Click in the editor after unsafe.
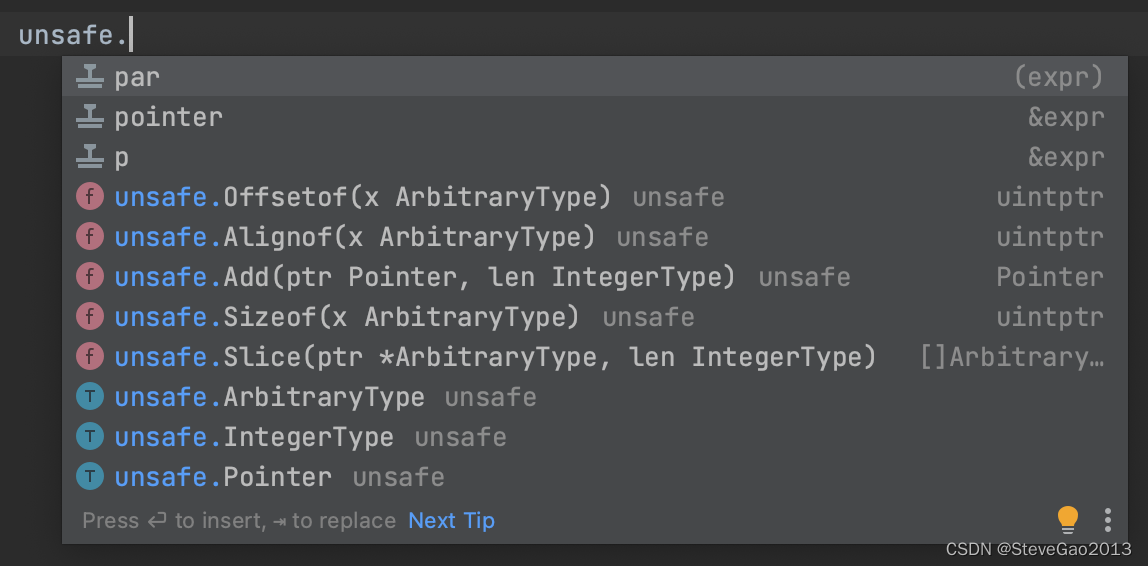This screenshot has height=566, width=1148. 131,35
